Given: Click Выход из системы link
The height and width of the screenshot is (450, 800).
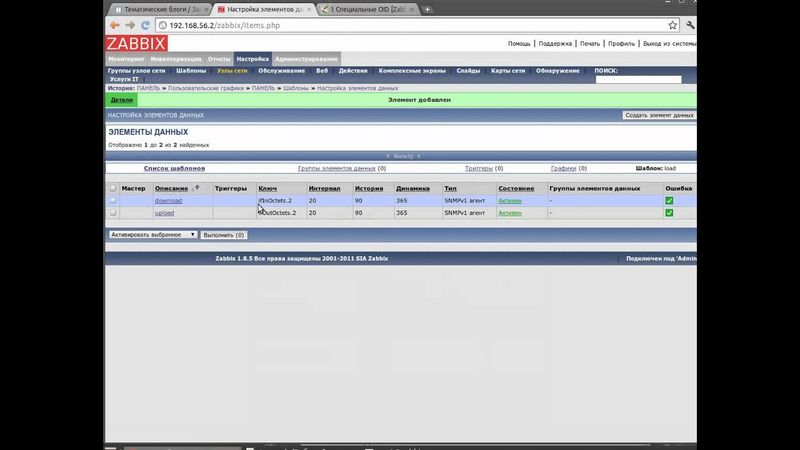Looking at the screenshot, I should [x=669, y=43].
